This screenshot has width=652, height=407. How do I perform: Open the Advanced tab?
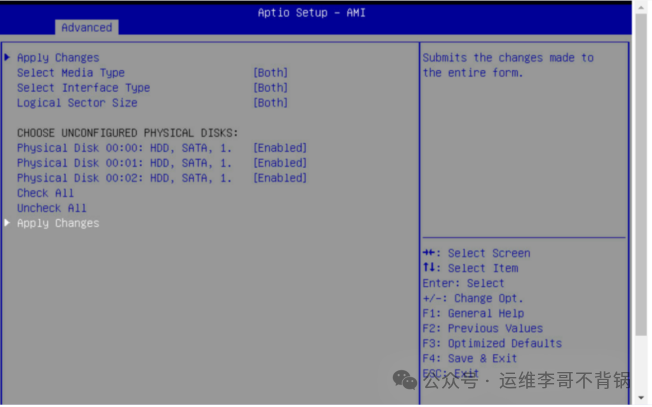click(x=86, y=27)
